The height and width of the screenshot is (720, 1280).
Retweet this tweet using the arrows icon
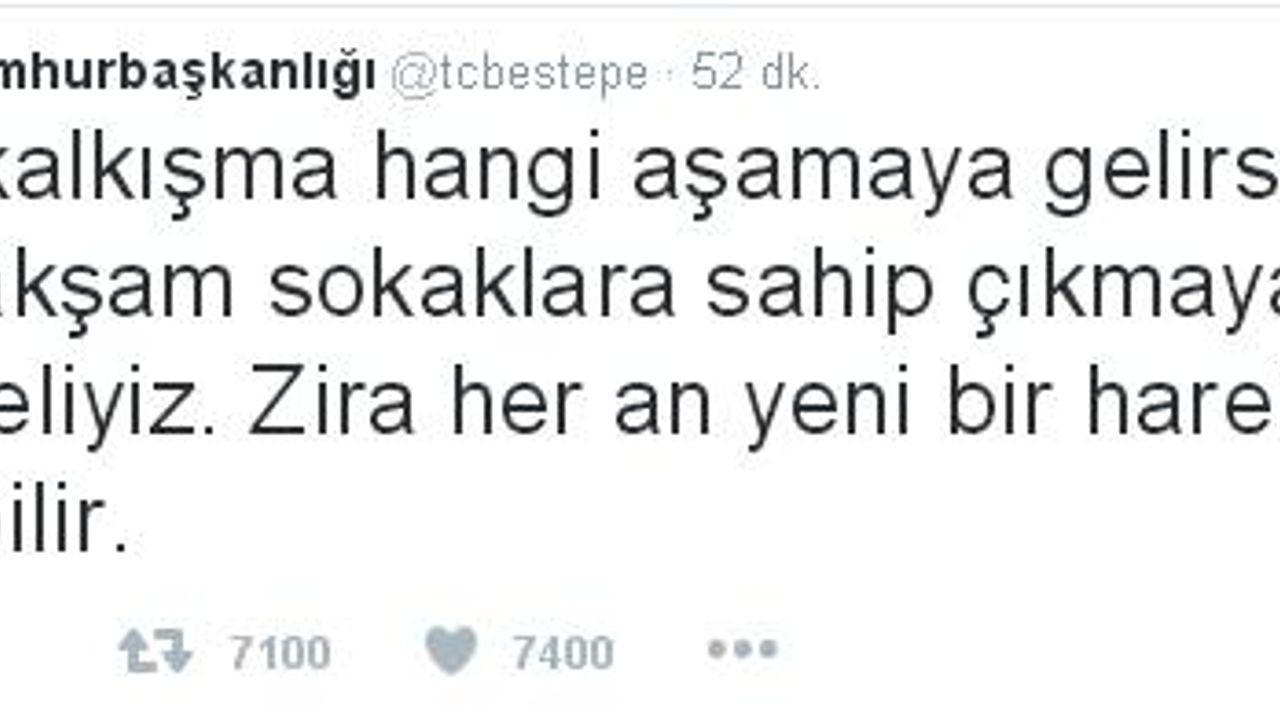pos(155,652)
